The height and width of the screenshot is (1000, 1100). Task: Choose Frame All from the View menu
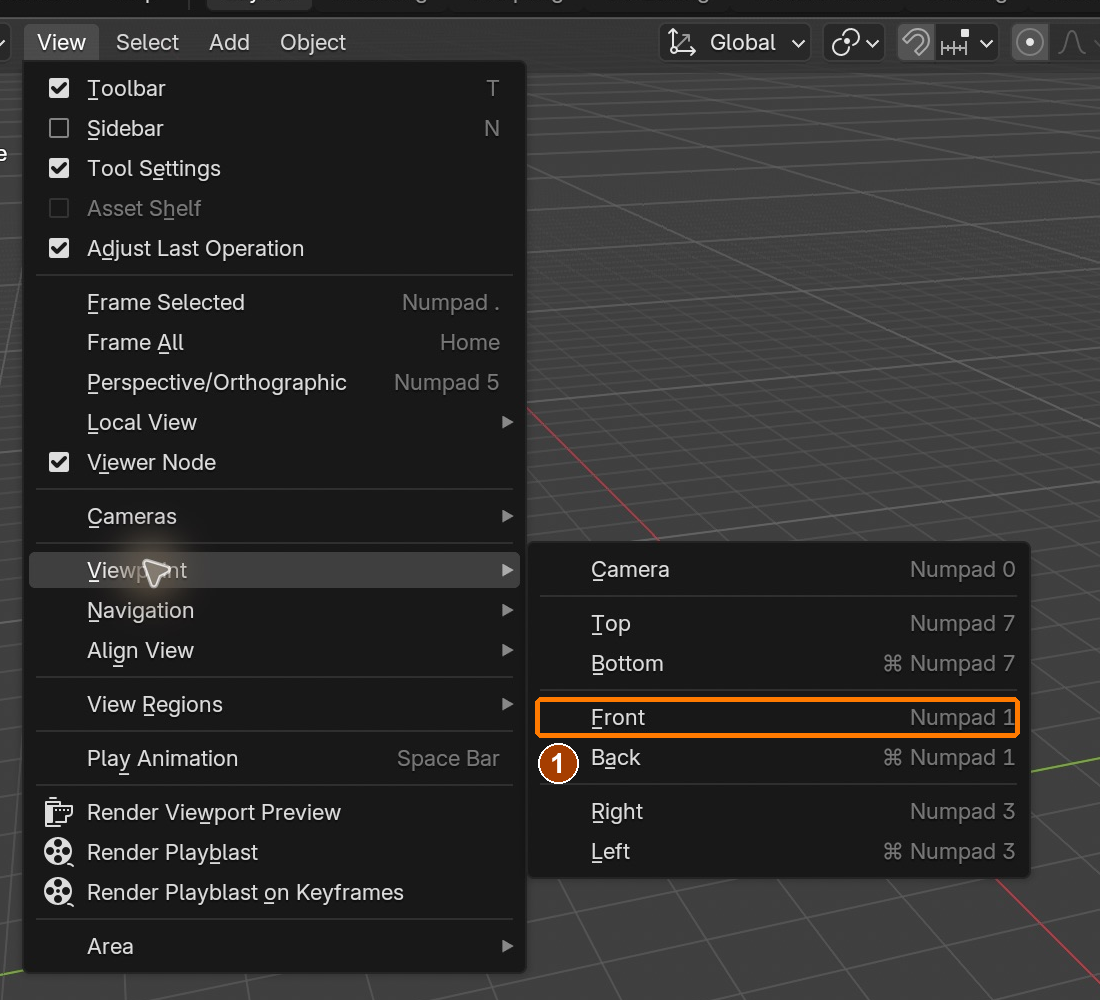click(274, 342)
